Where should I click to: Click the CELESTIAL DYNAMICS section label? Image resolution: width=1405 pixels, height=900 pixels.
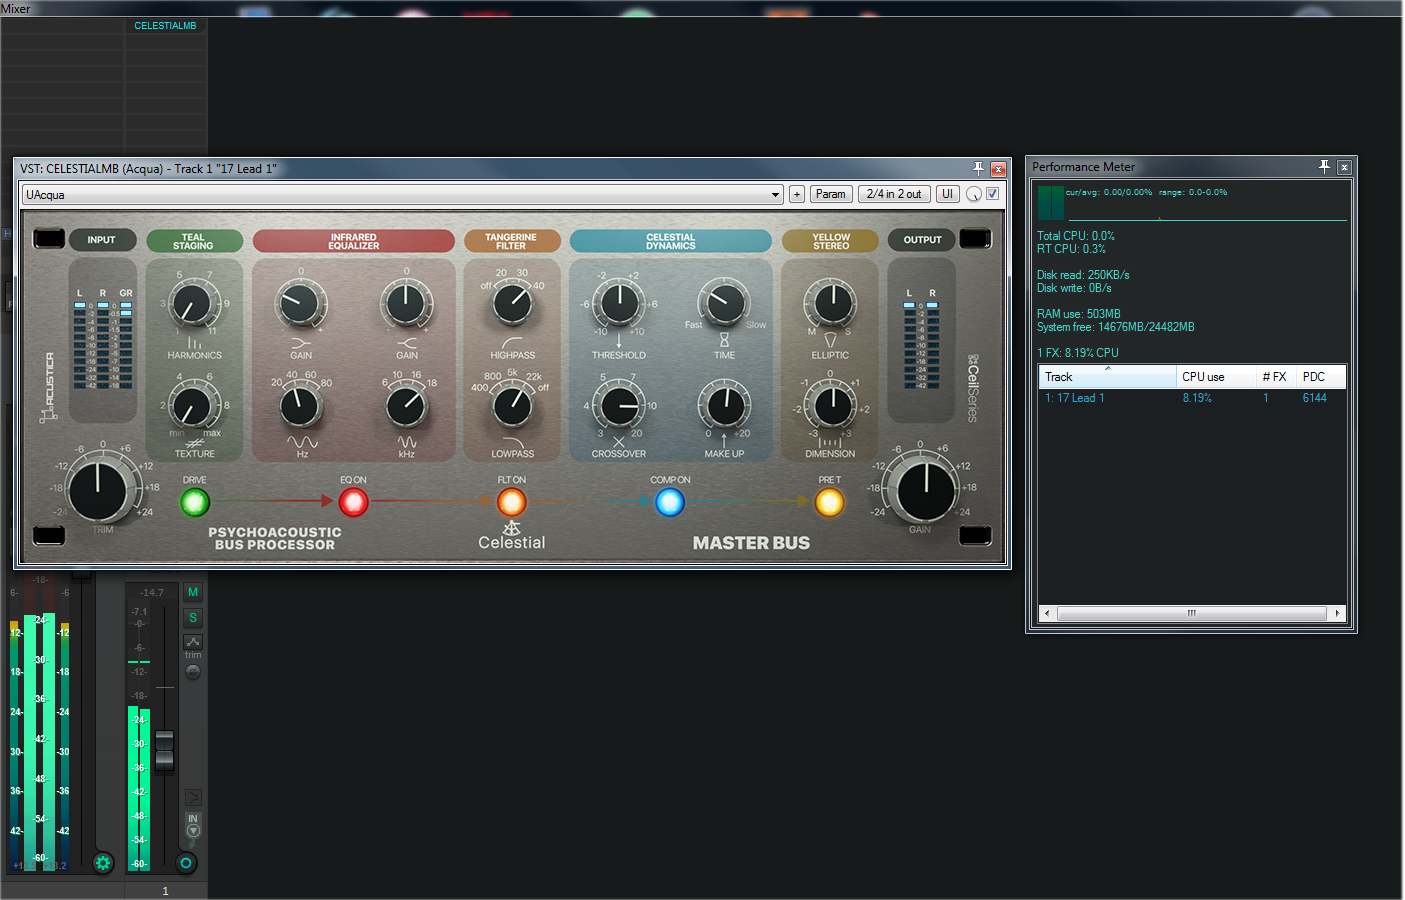[x=670, y=241]
